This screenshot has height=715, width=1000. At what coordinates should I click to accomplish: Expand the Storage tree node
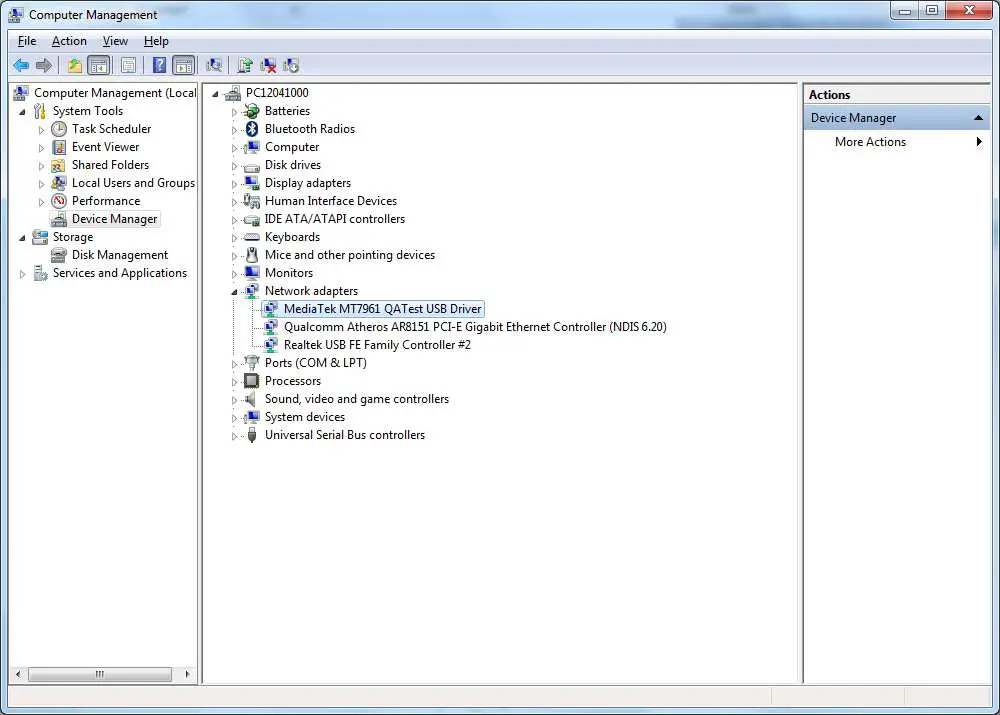coord(23,237)
